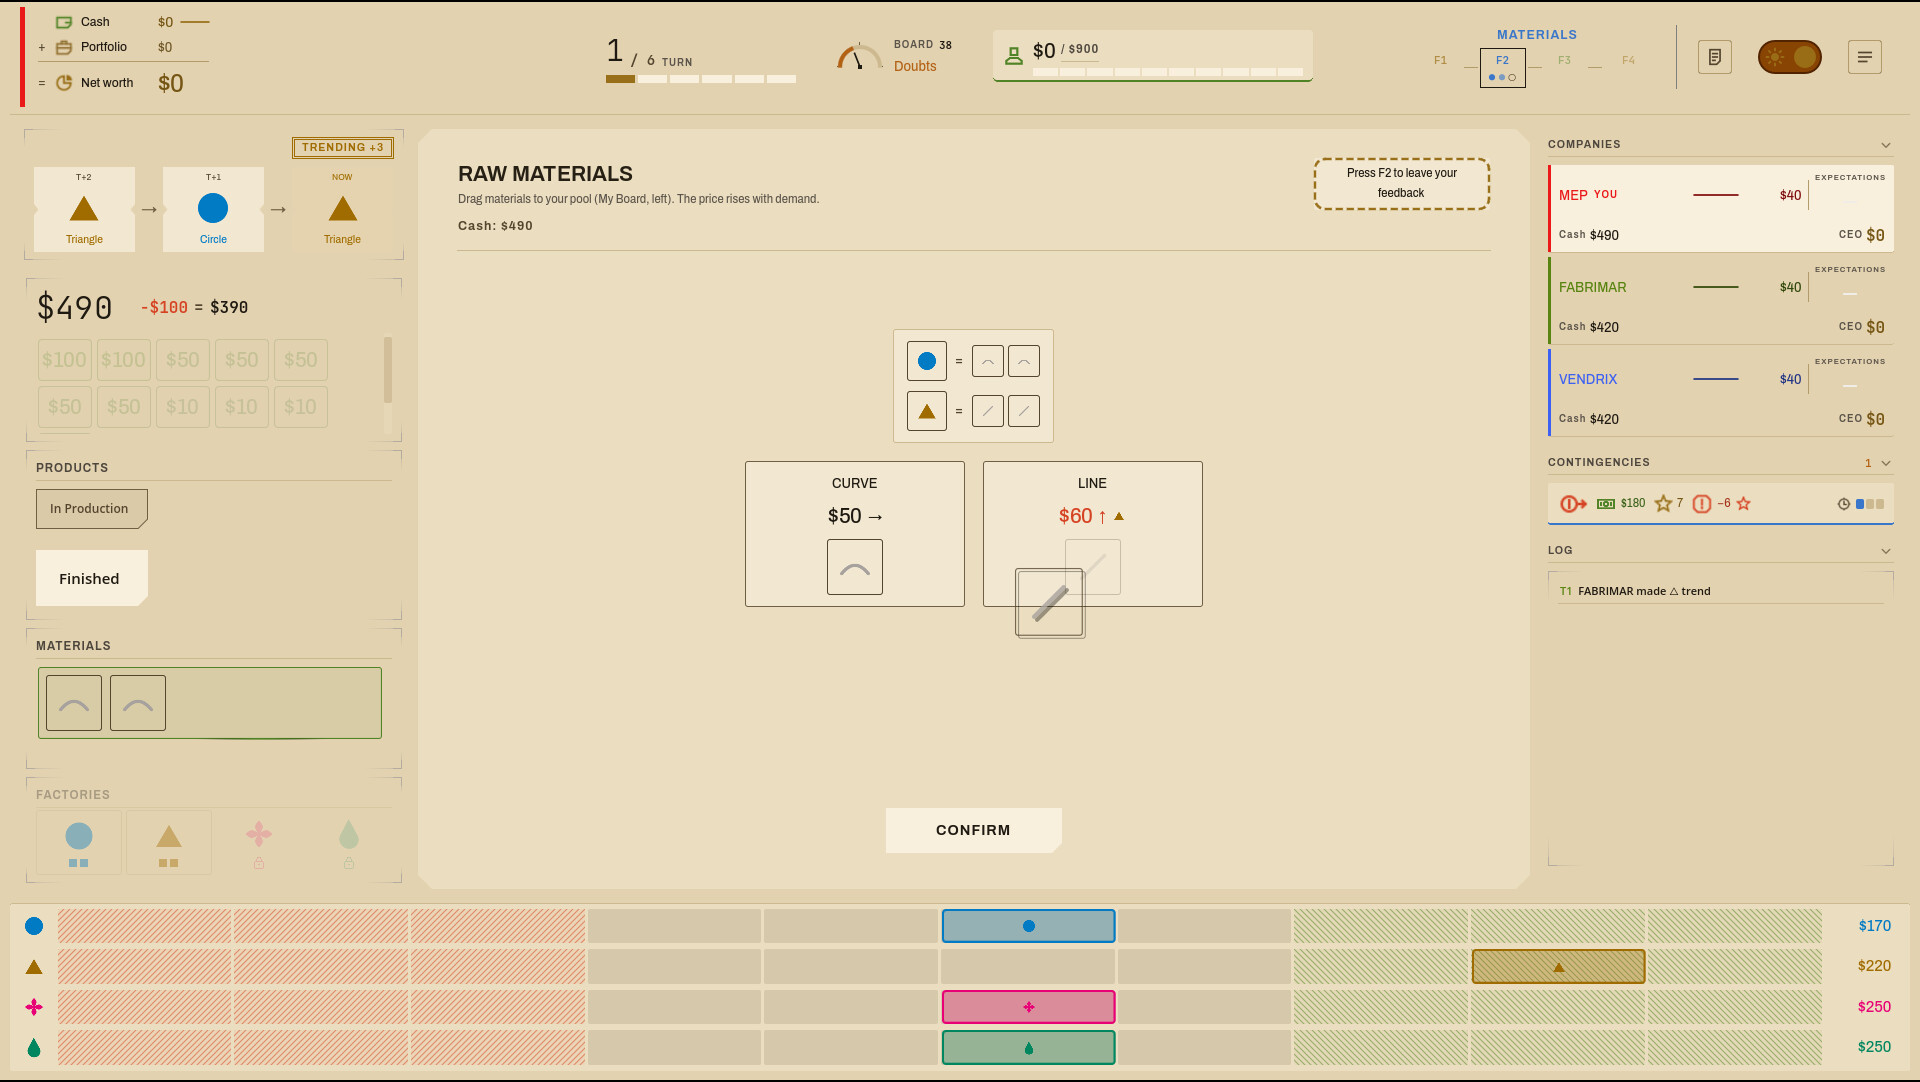Click the blue circle market slot marker
The image size is (1920, 1082).
pyautogui.click(x=1028, y=926)
